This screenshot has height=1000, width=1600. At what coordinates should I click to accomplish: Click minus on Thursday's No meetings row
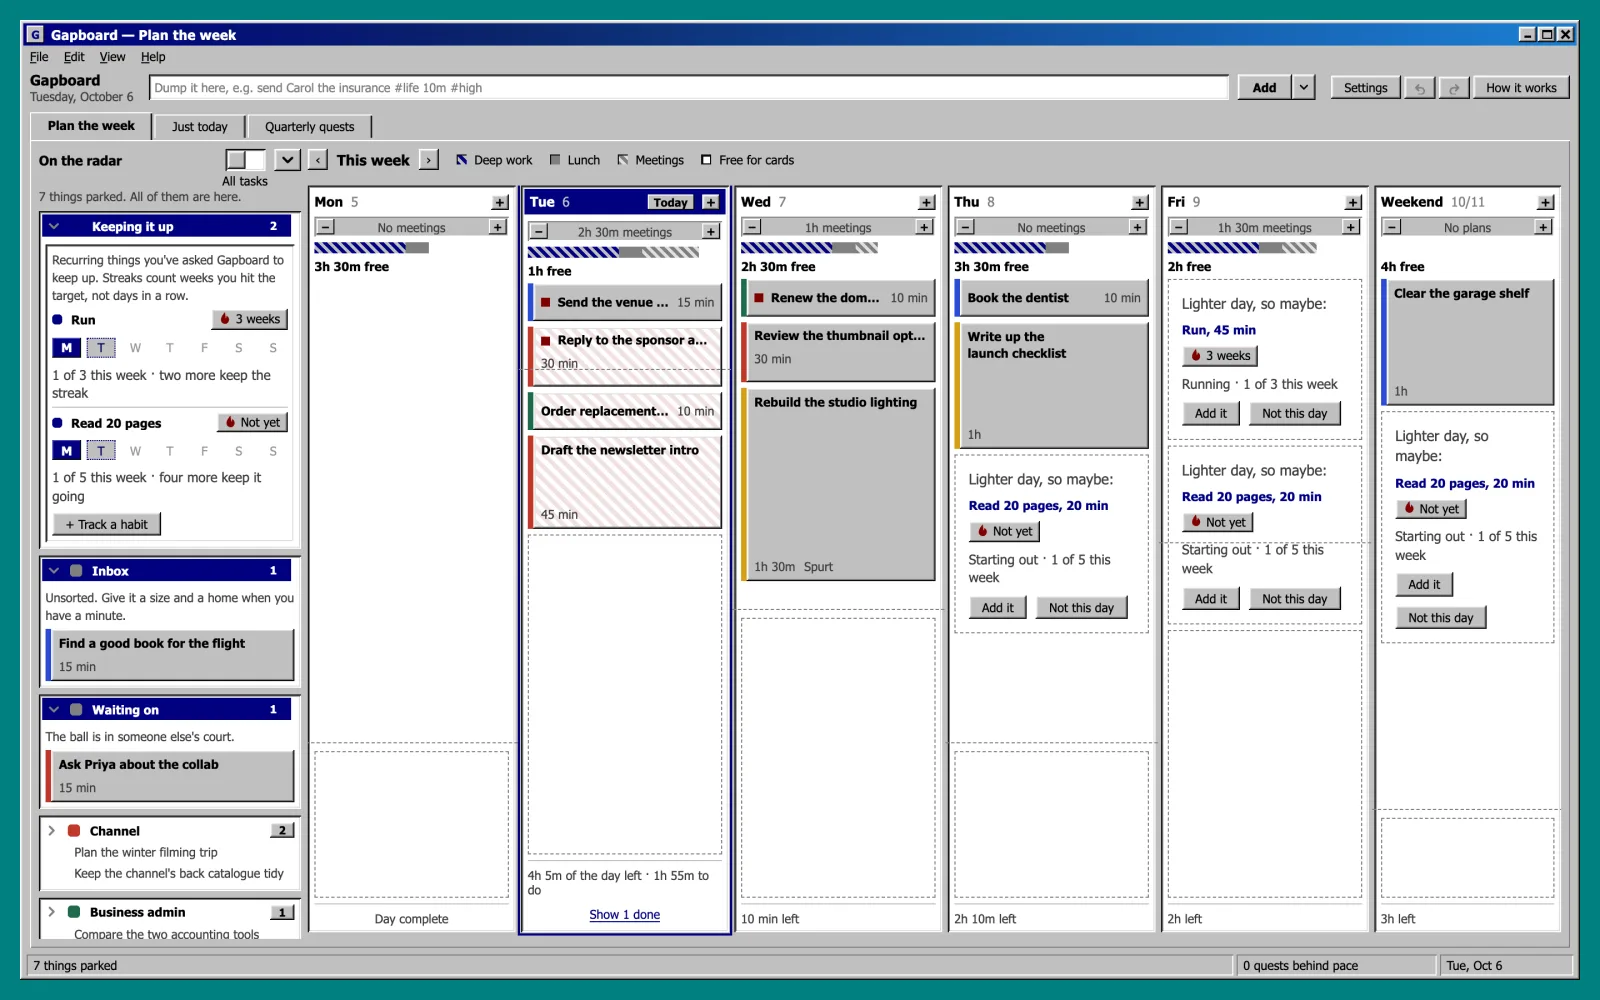tap(966, 227)
